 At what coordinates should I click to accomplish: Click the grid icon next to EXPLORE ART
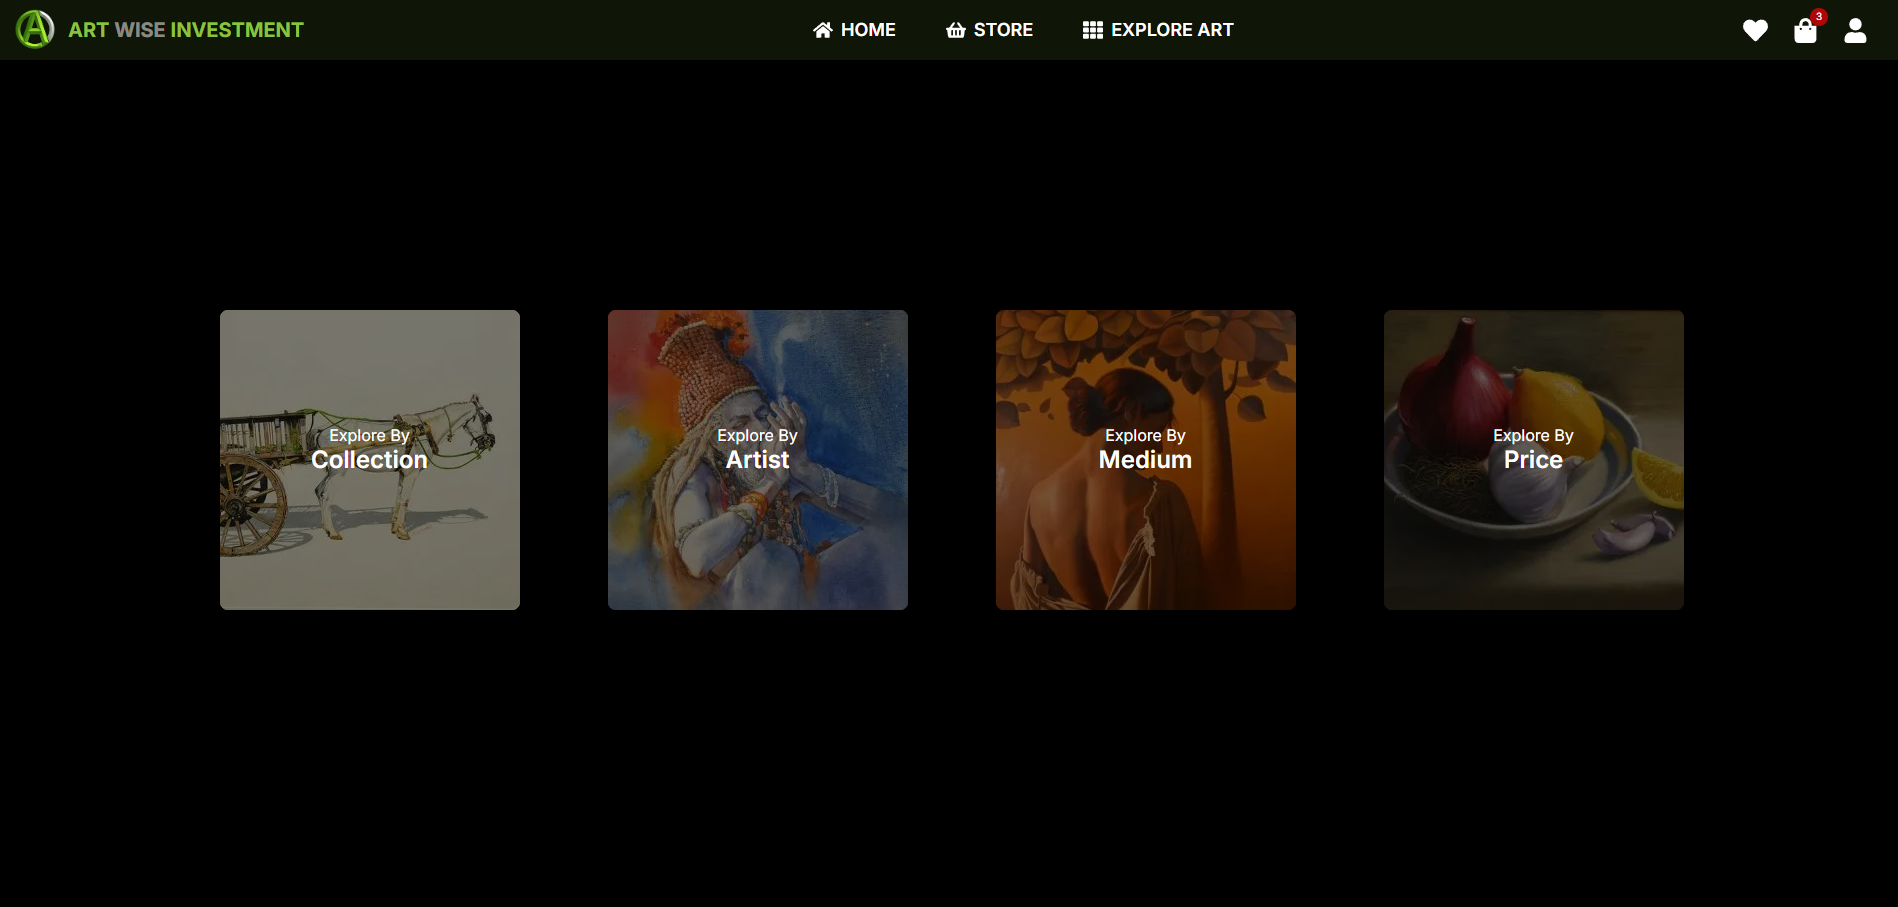[x=1091, y=29]
